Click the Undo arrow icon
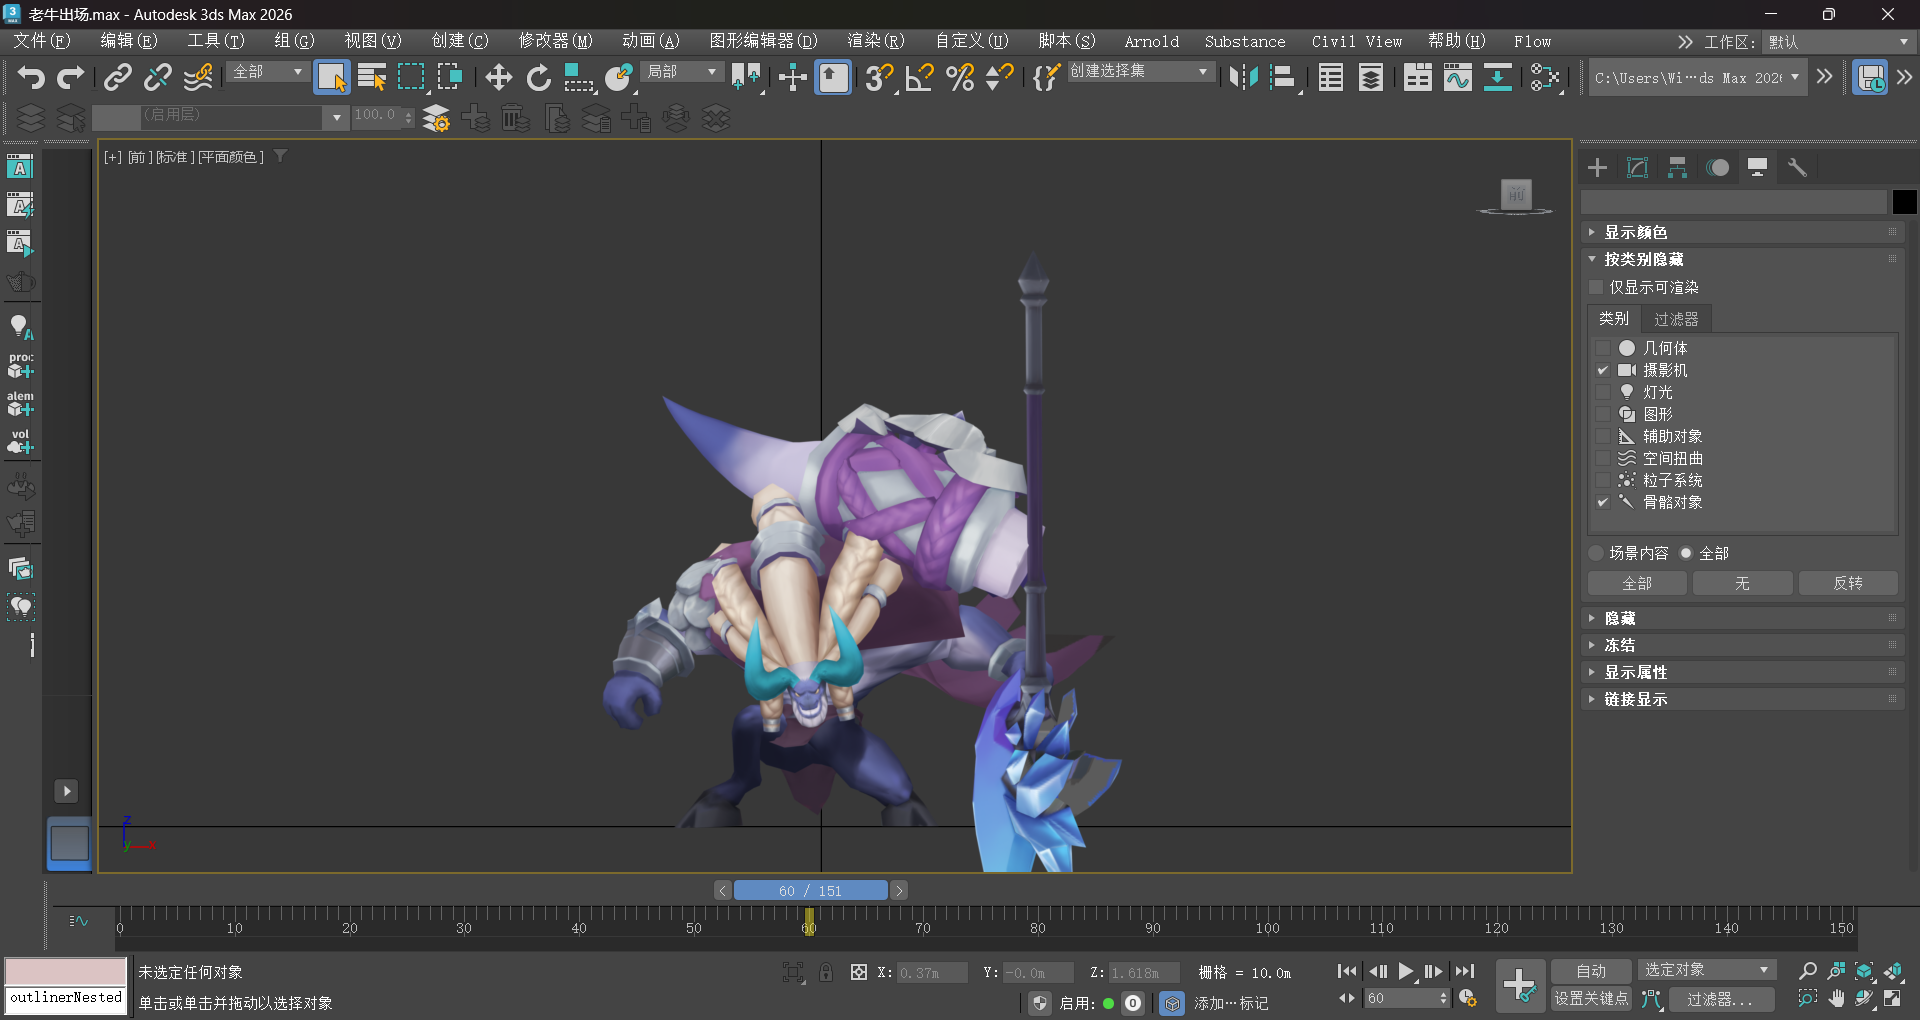The image size is (1920, 1020). [31, 77]
